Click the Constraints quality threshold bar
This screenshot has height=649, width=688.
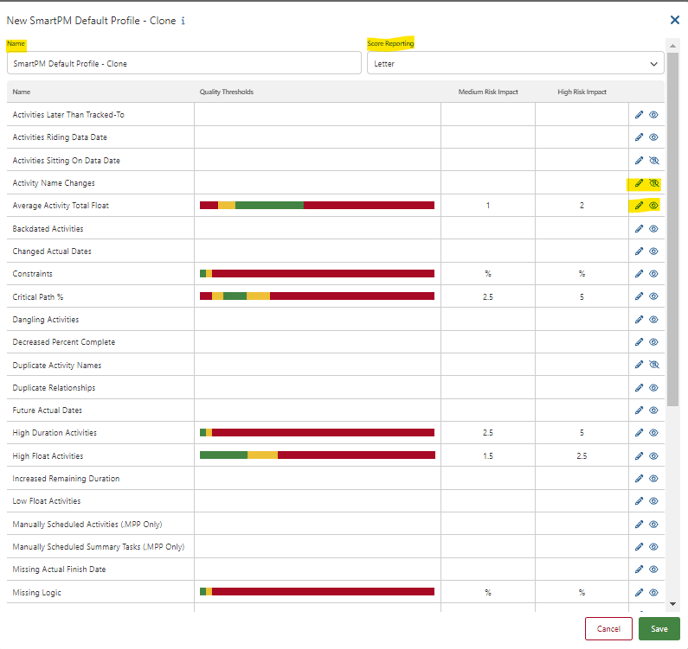pyautogui.click(x=317, y=273)
